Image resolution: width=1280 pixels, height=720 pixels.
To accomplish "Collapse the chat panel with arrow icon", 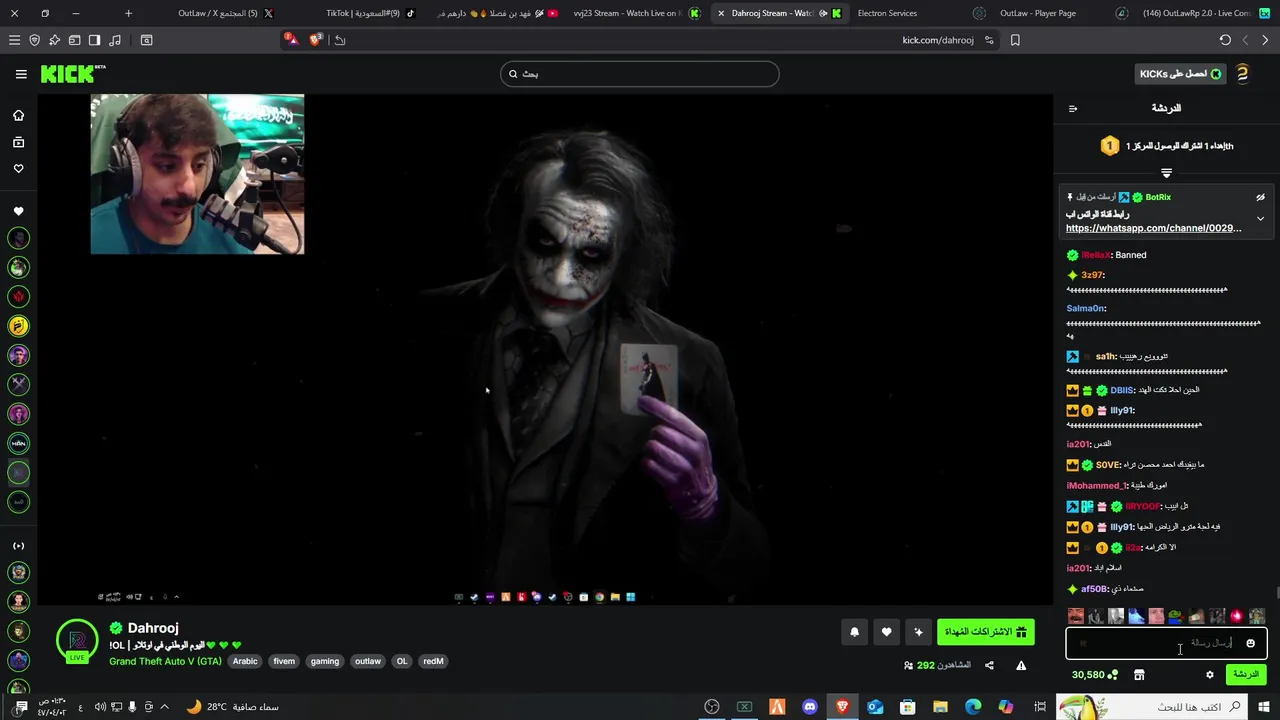I will click(1073, 108).
